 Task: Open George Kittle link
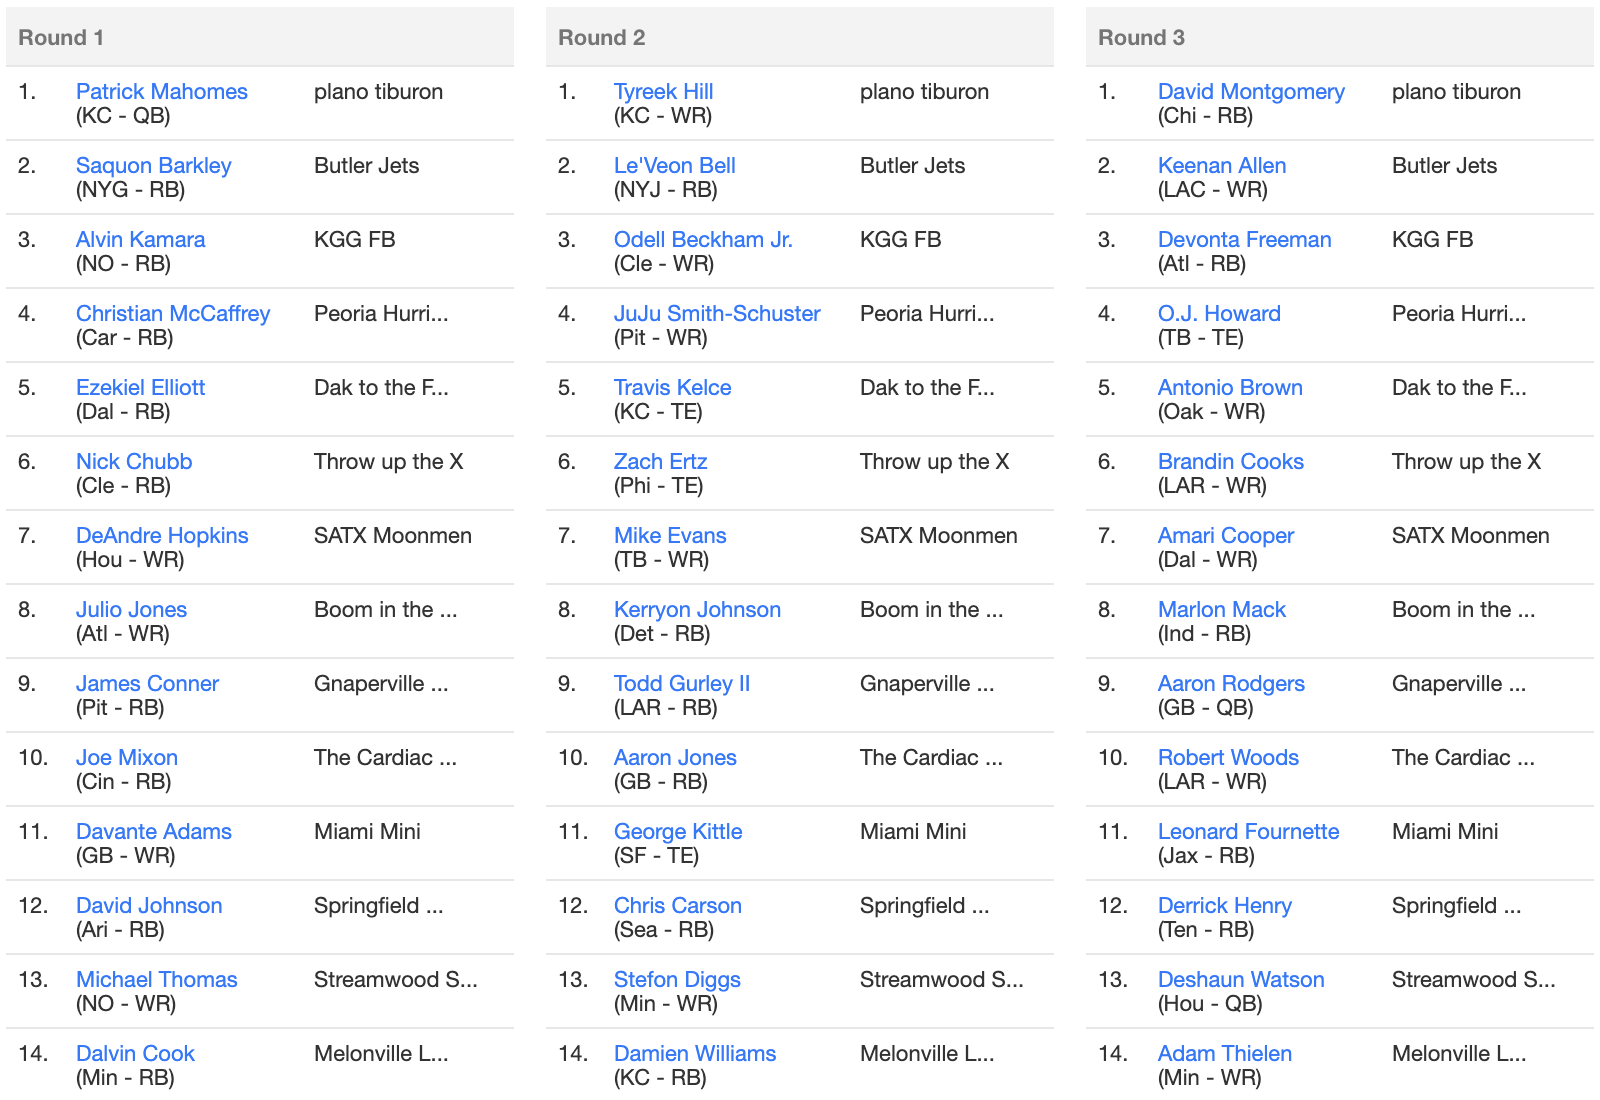coord(678,832)
